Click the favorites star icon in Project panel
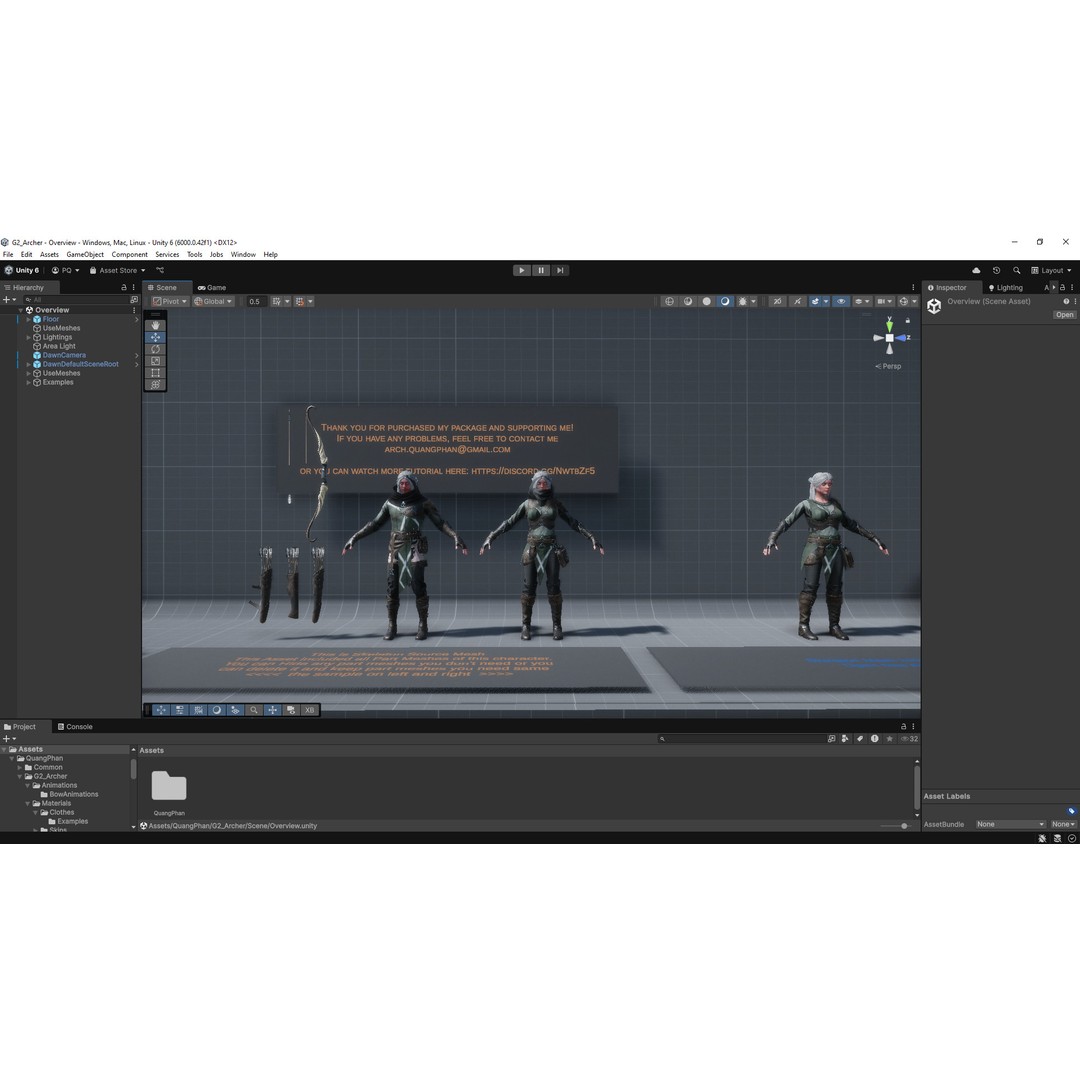This screenshot has width=1080, height=1080. pos(889,738)
